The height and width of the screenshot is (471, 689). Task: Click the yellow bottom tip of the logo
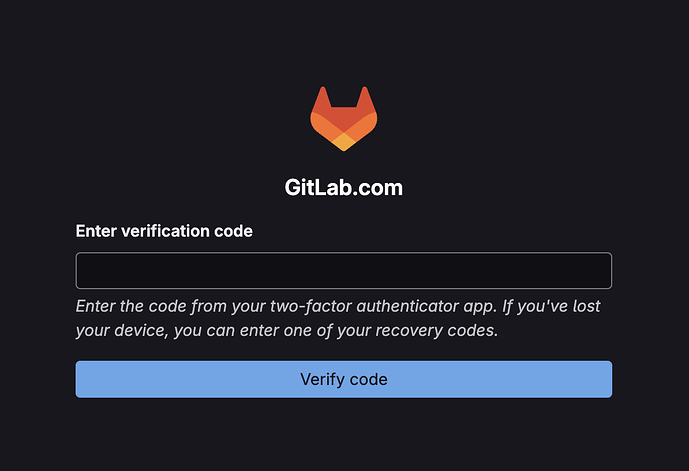344,142
